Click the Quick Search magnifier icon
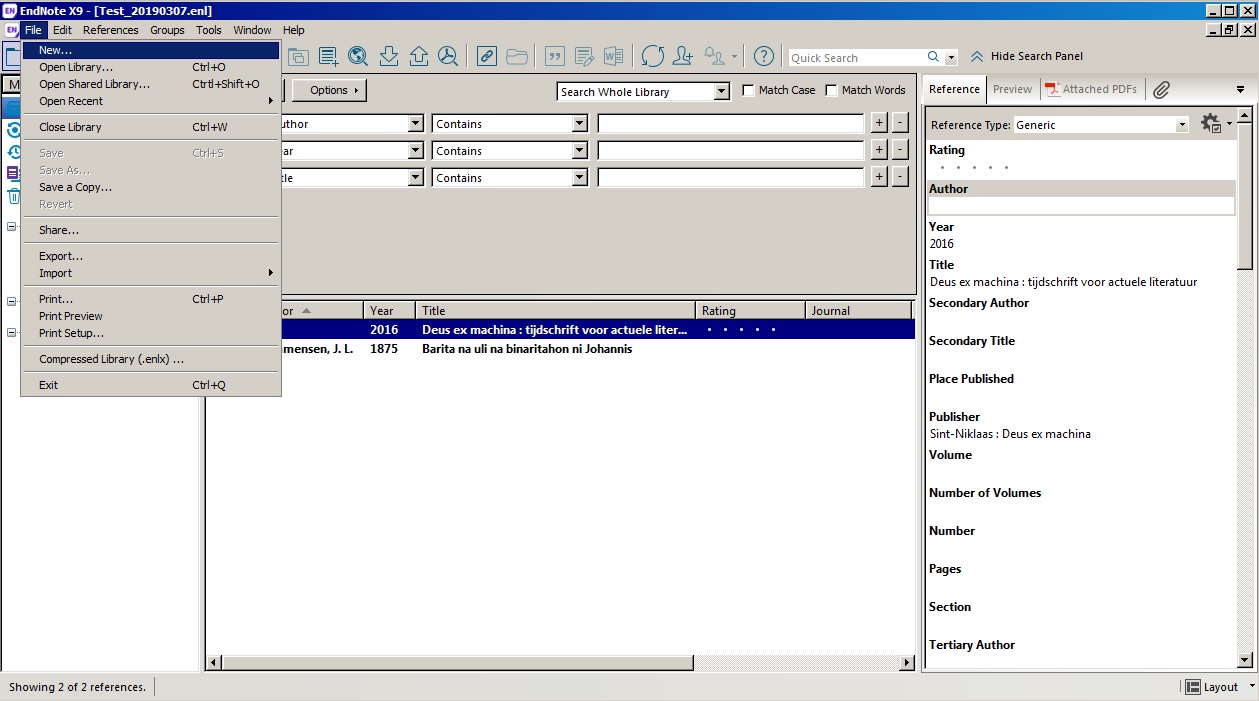 [x=933, y=57]
